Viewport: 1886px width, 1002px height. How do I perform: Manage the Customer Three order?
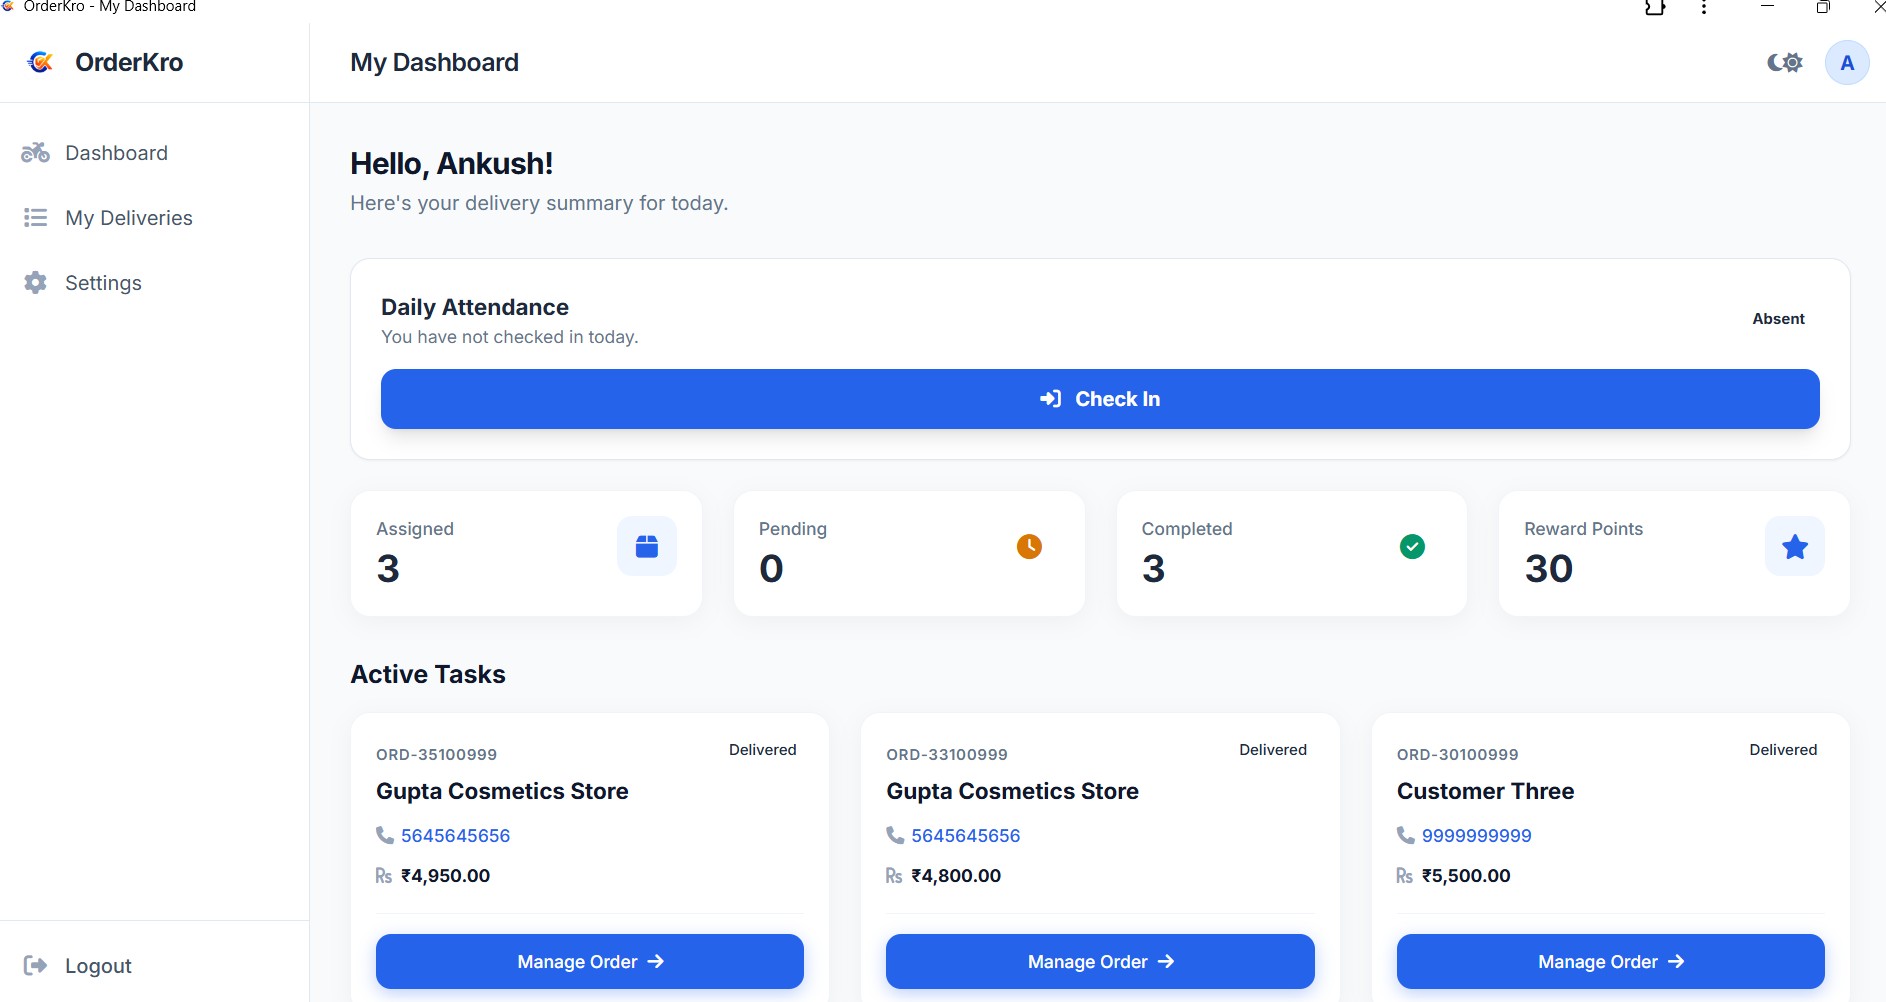[x=1610, y=961]
